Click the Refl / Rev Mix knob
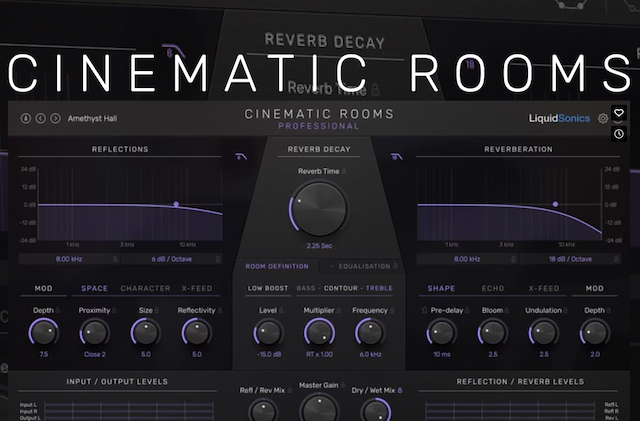 coord(263,411)
